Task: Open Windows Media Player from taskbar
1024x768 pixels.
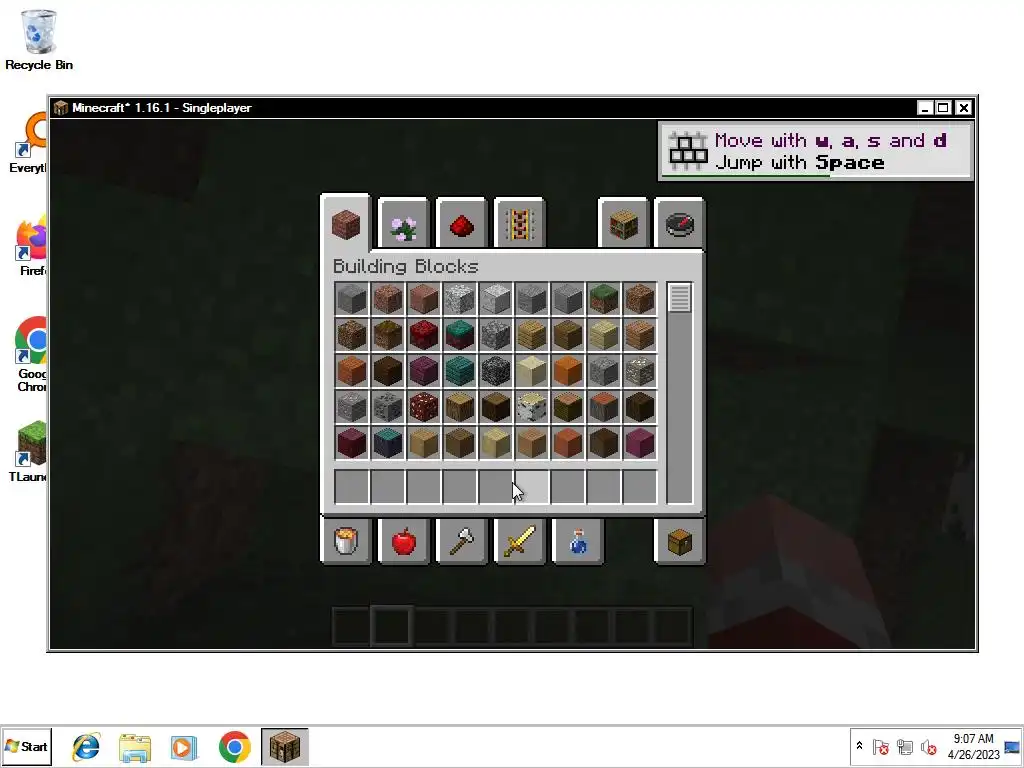Action: tap(184, 747)
